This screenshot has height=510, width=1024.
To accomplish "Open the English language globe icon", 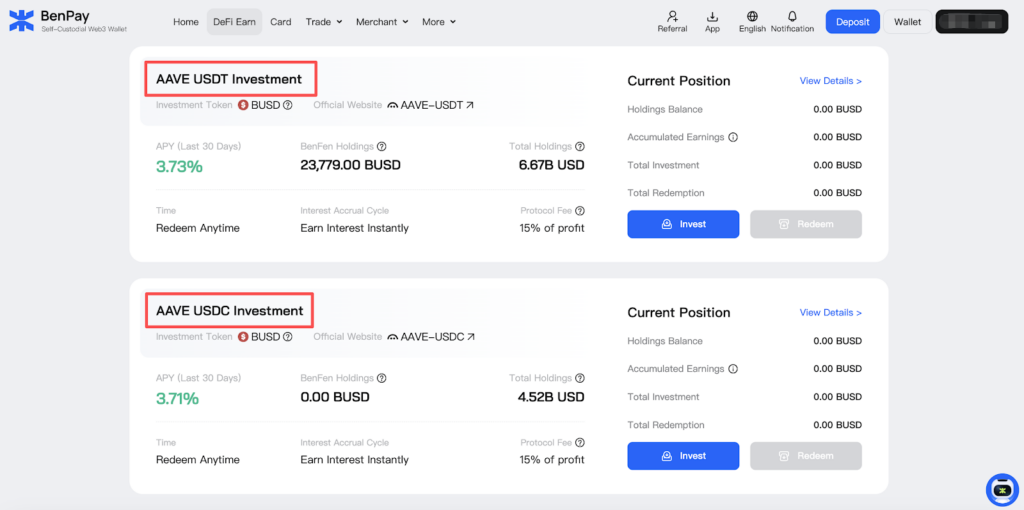I will [752, 17].
